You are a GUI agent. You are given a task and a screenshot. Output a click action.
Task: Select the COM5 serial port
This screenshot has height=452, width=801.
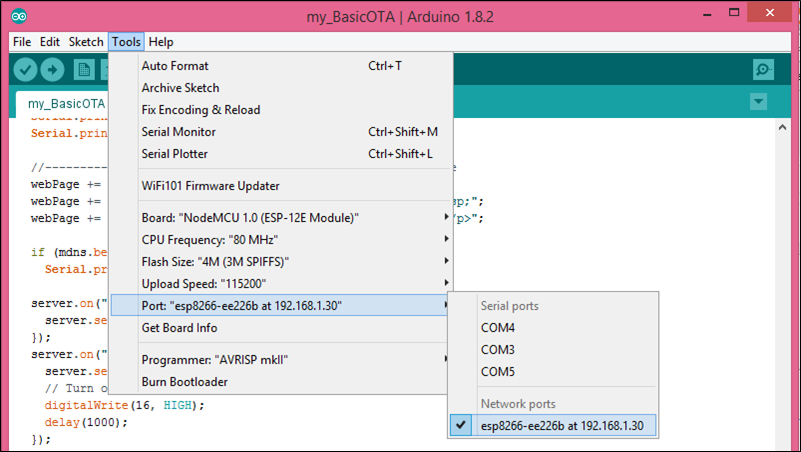click(x=553, y=372)
